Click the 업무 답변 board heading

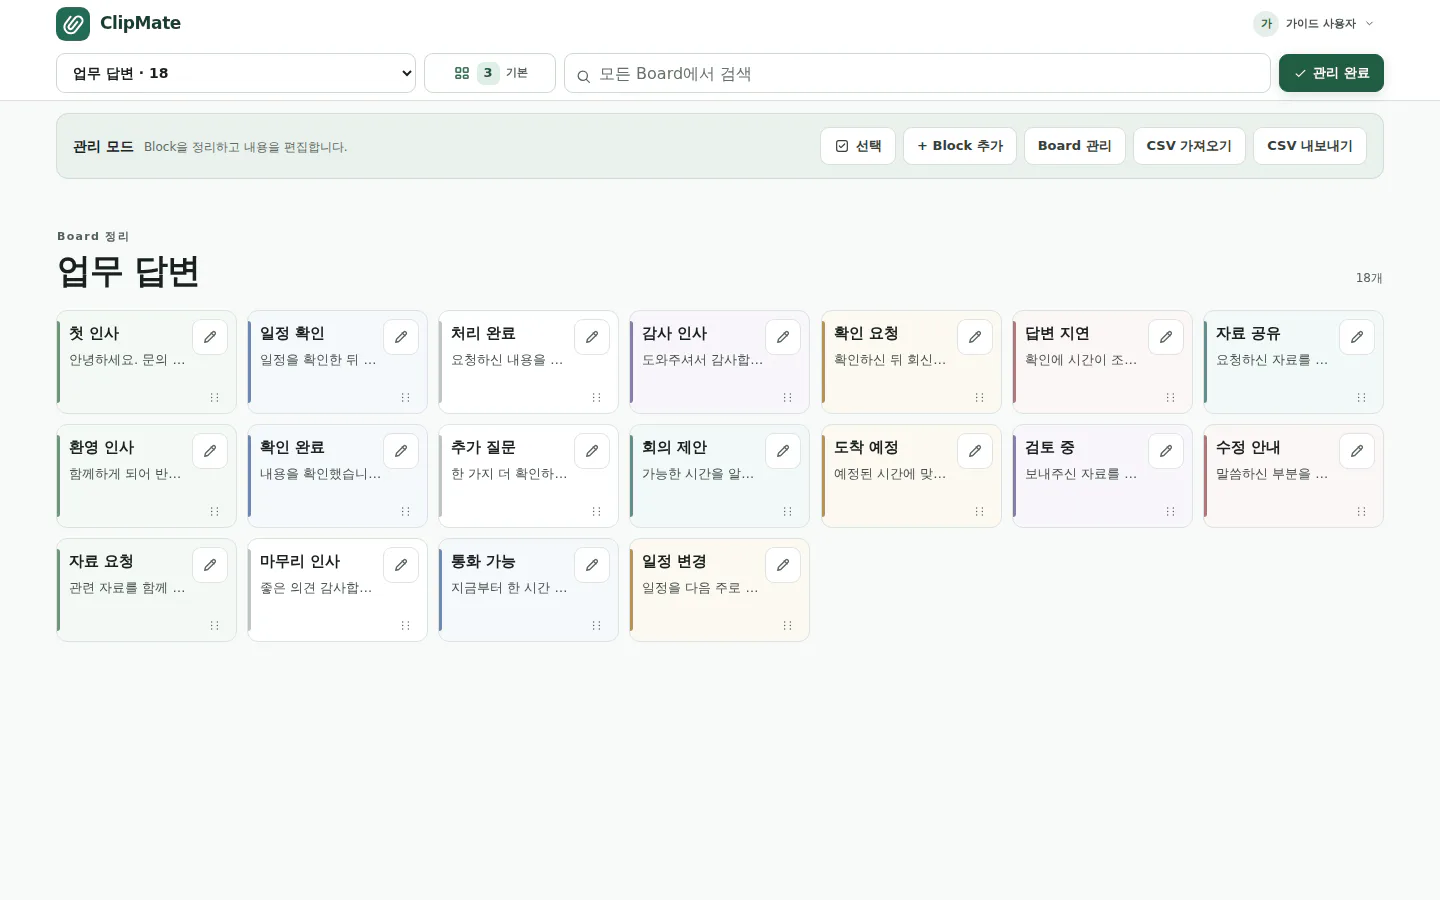(128, 271)
